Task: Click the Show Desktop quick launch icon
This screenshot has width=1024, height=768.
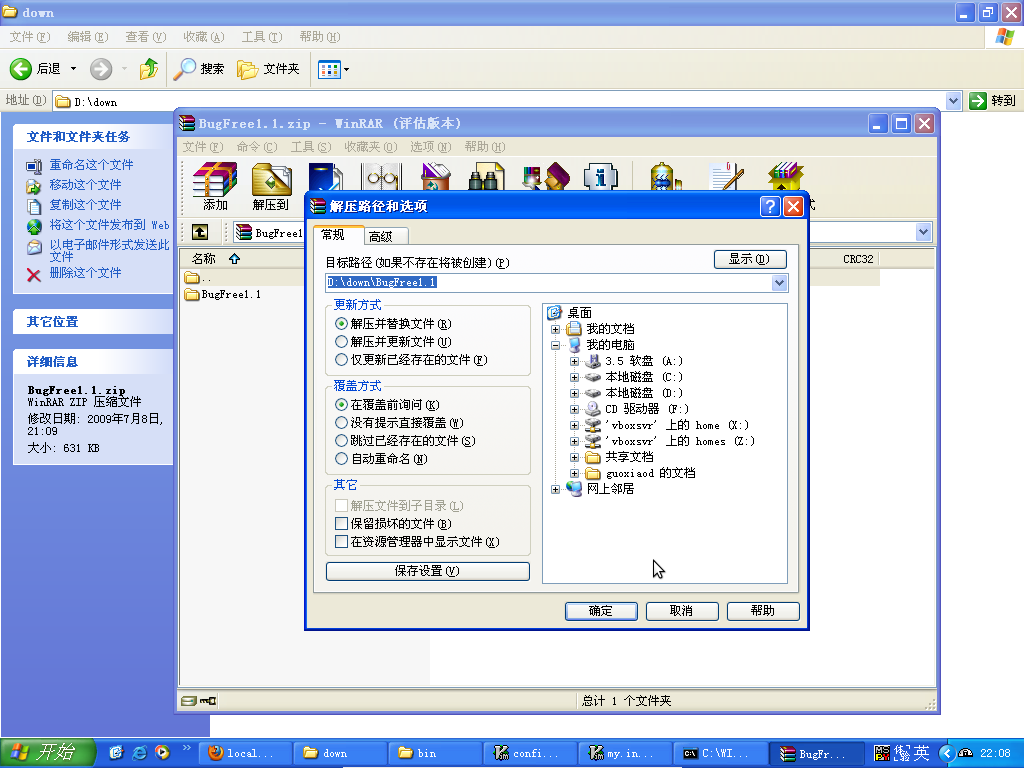Action: (116, 752)
